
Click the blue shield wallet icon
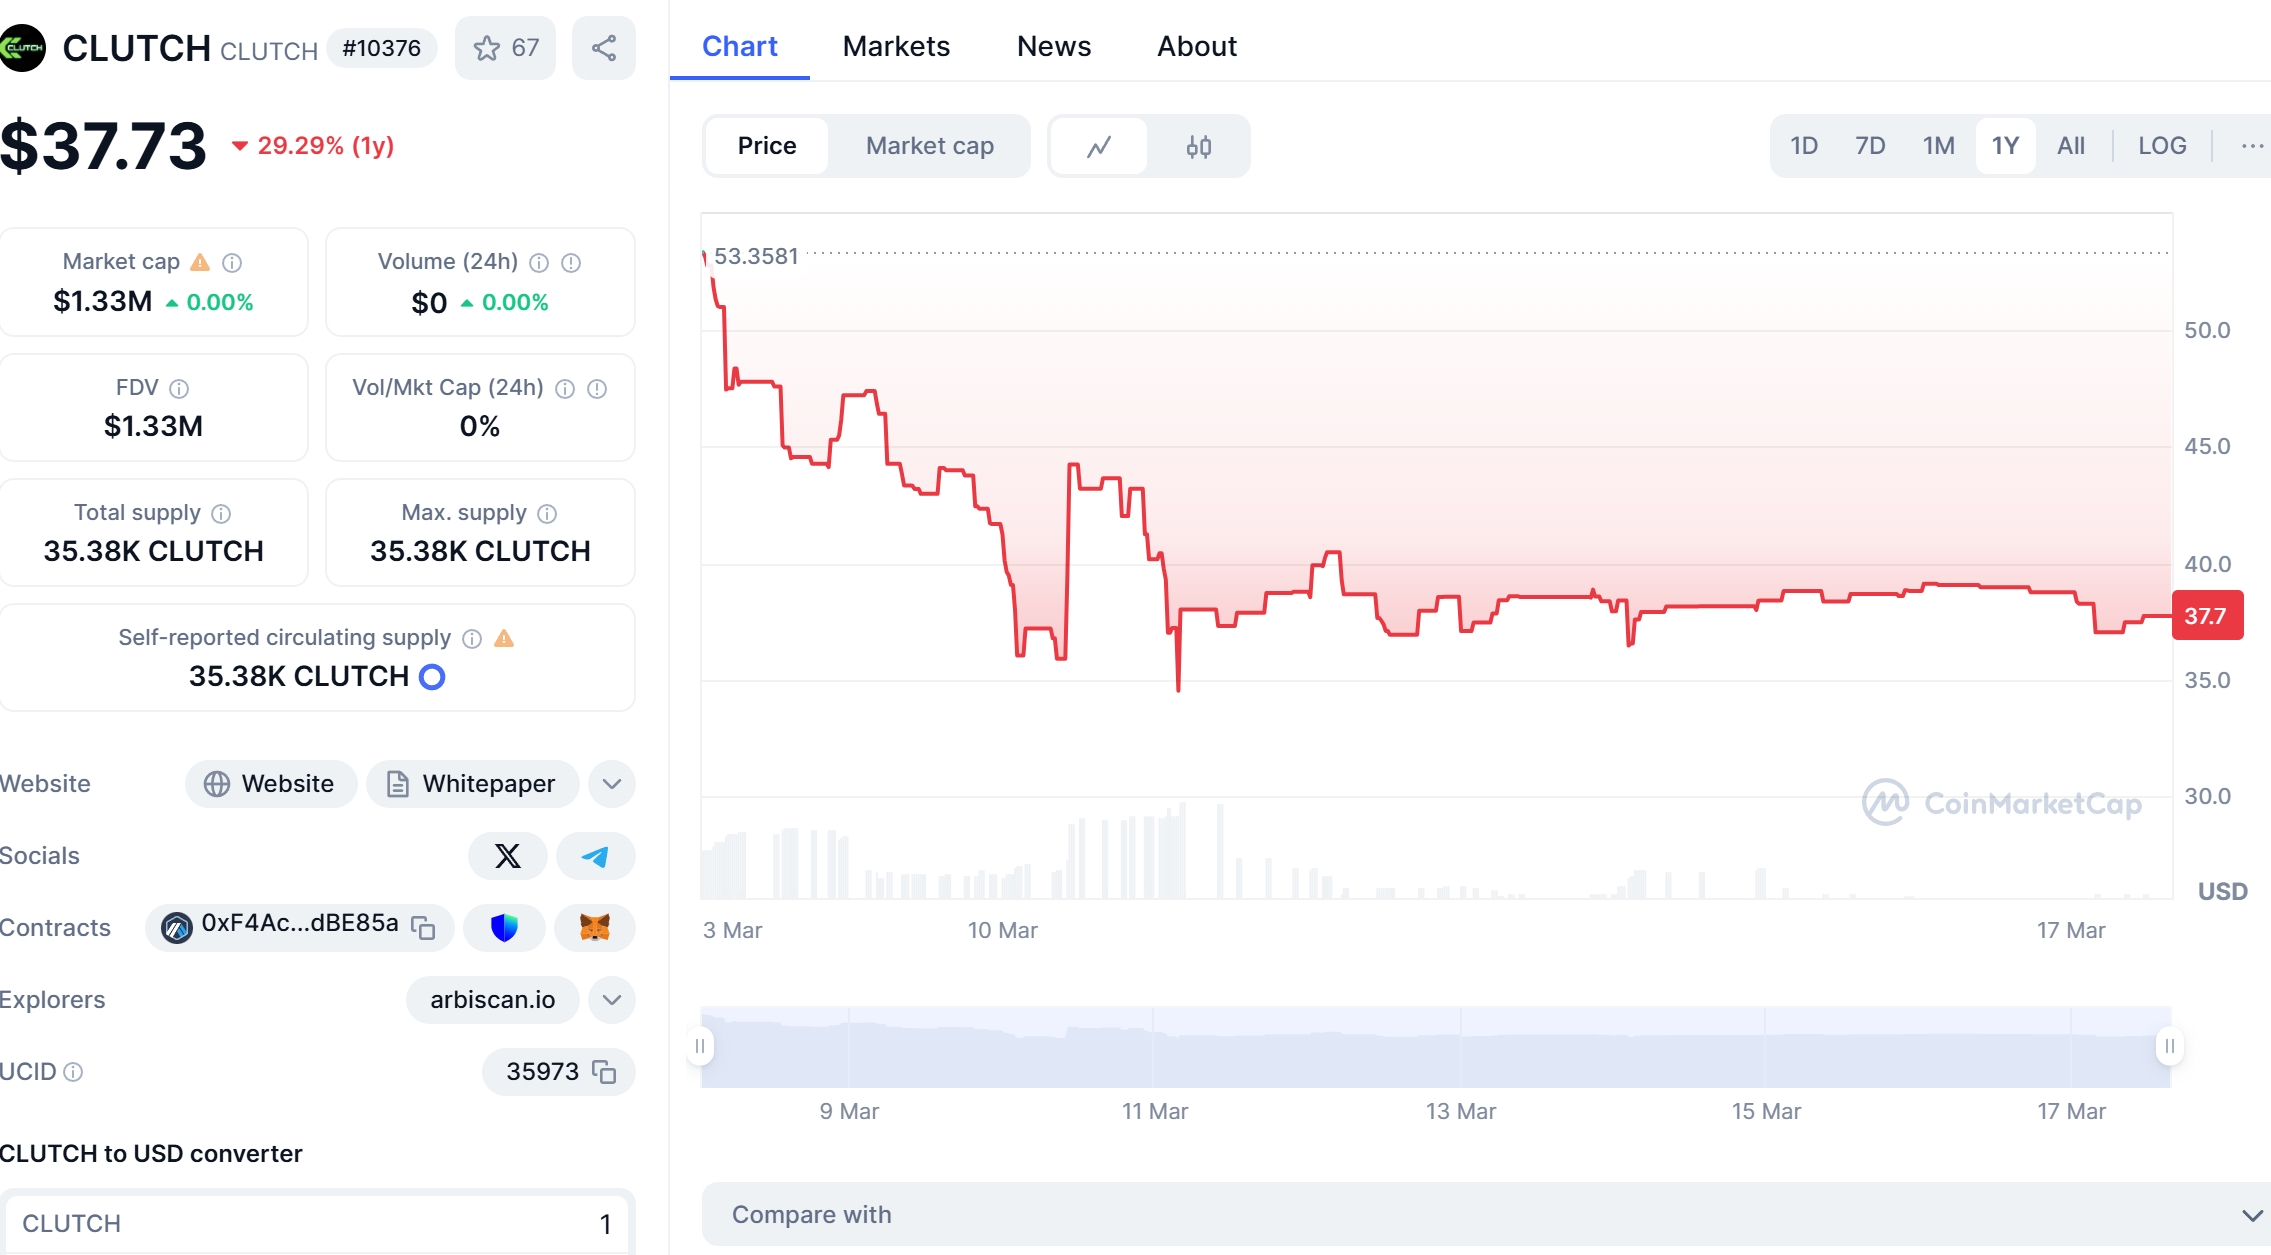504,927
